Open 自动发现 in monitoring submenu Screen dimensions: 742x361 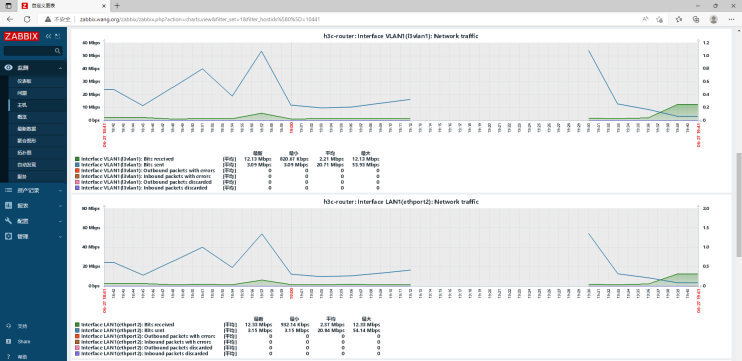click(x=26, y=165)
